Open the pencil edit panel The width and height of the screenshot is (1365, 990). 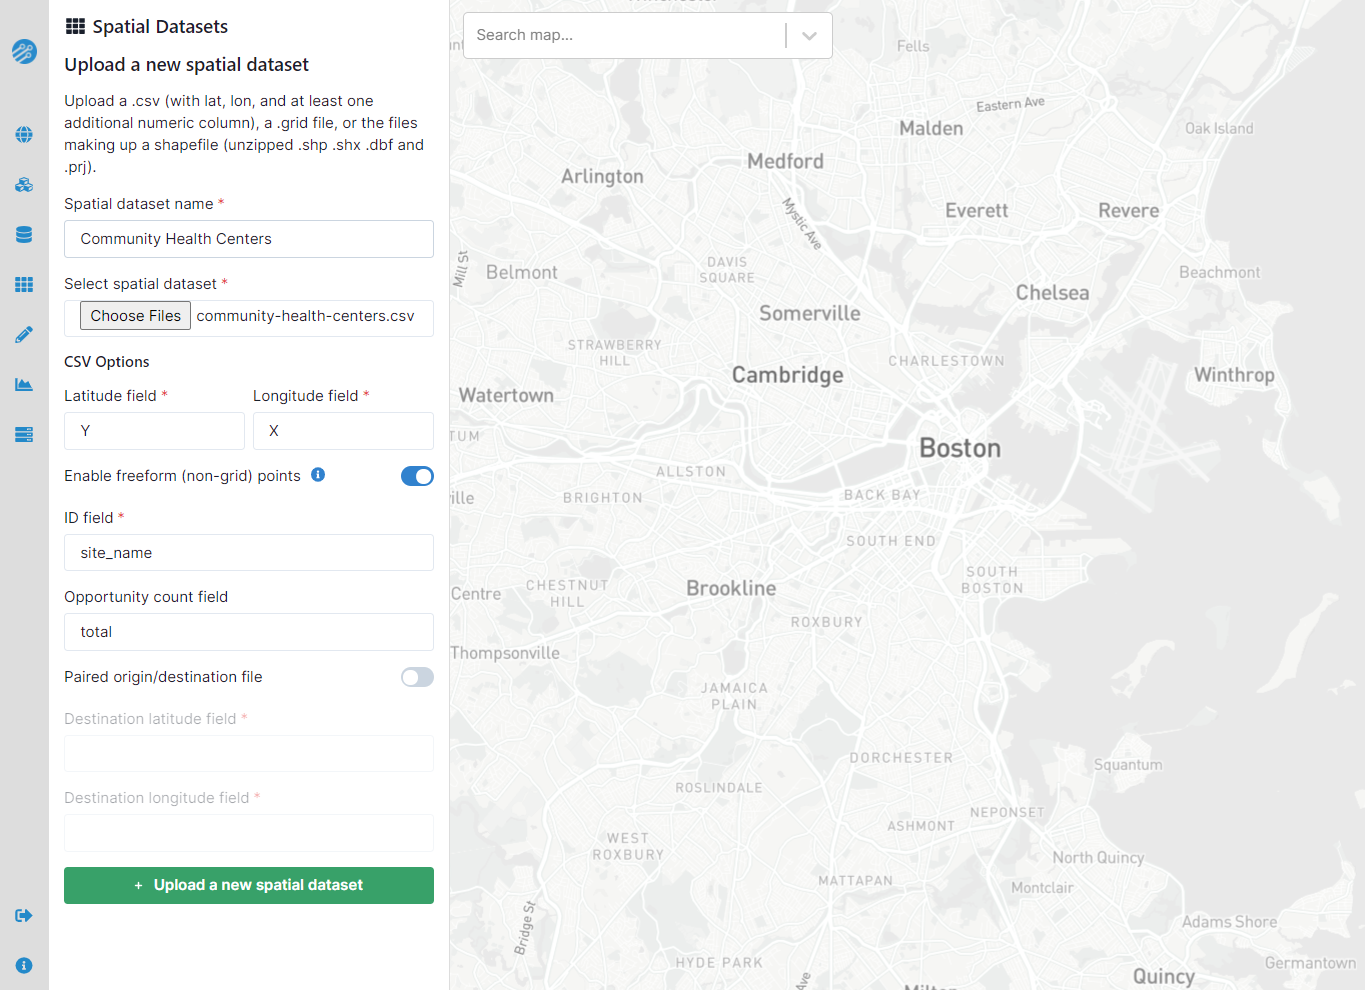[x=23, y=334]
